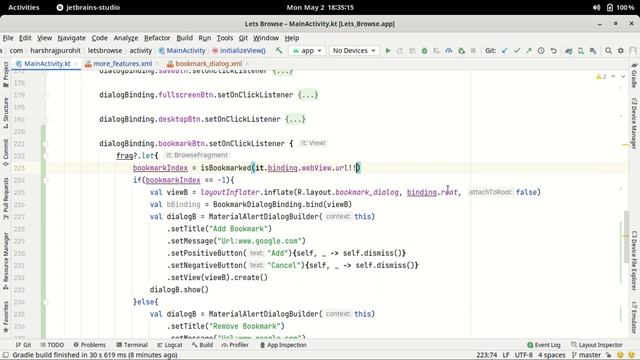Open the TODO tool window
Screen dimensions: 640x360
52,345
